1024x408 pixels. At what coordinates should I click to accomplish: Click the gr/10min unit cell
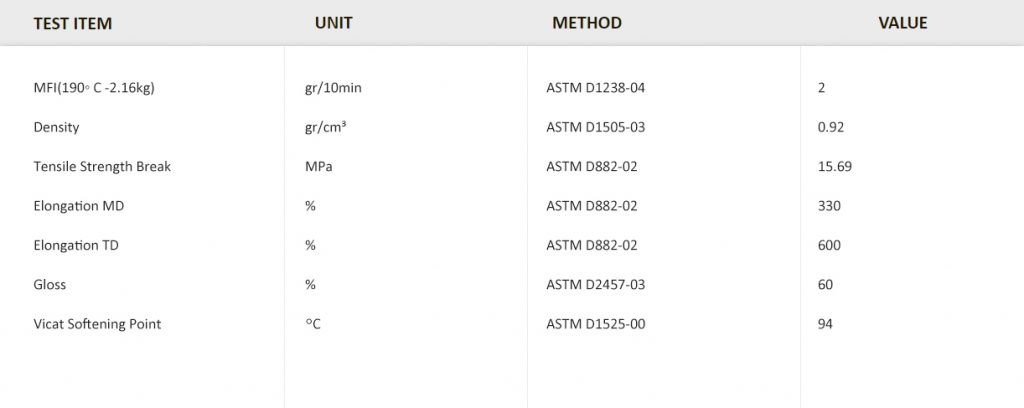tap(333, 88)
